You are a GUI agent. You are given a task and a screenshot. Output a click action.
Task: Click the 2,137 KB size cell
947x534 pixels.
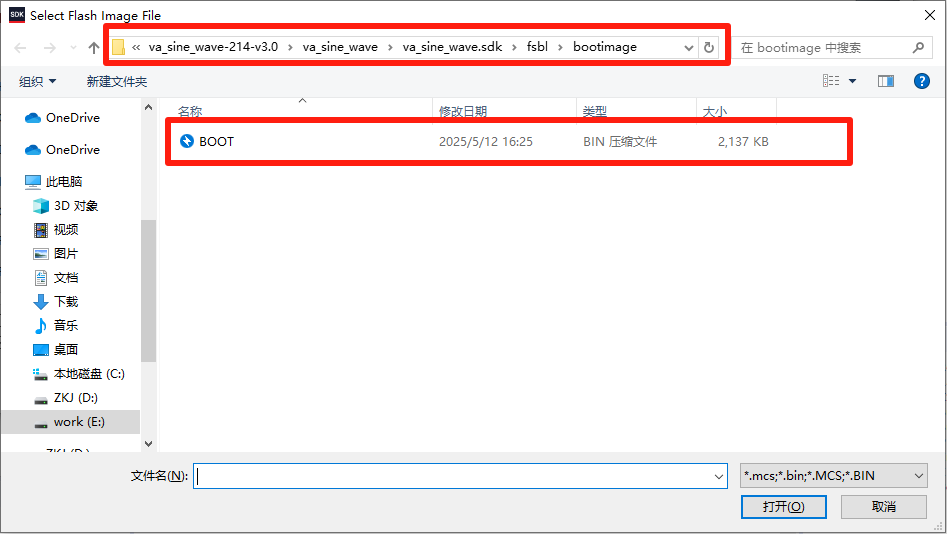pyautogui.click(x=743, y=141)
